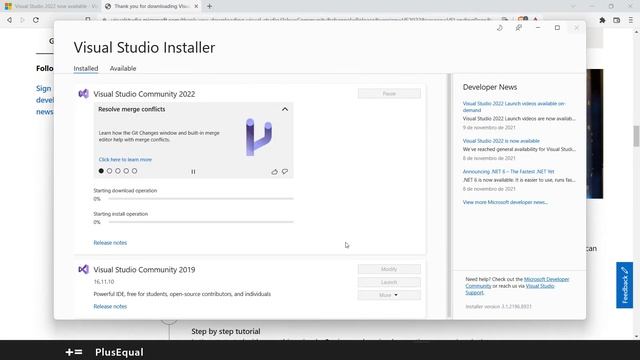This screenshot has height=360, width=640.
Task: Open the browser hamburger menu
Action: tap(631, 20)
